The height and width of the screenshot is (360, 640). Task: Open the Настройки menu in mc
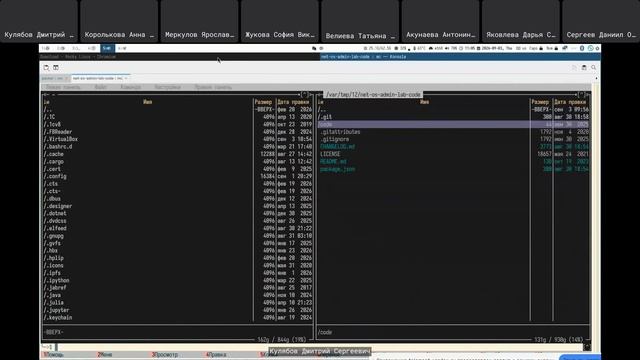[x=167, y=87]
